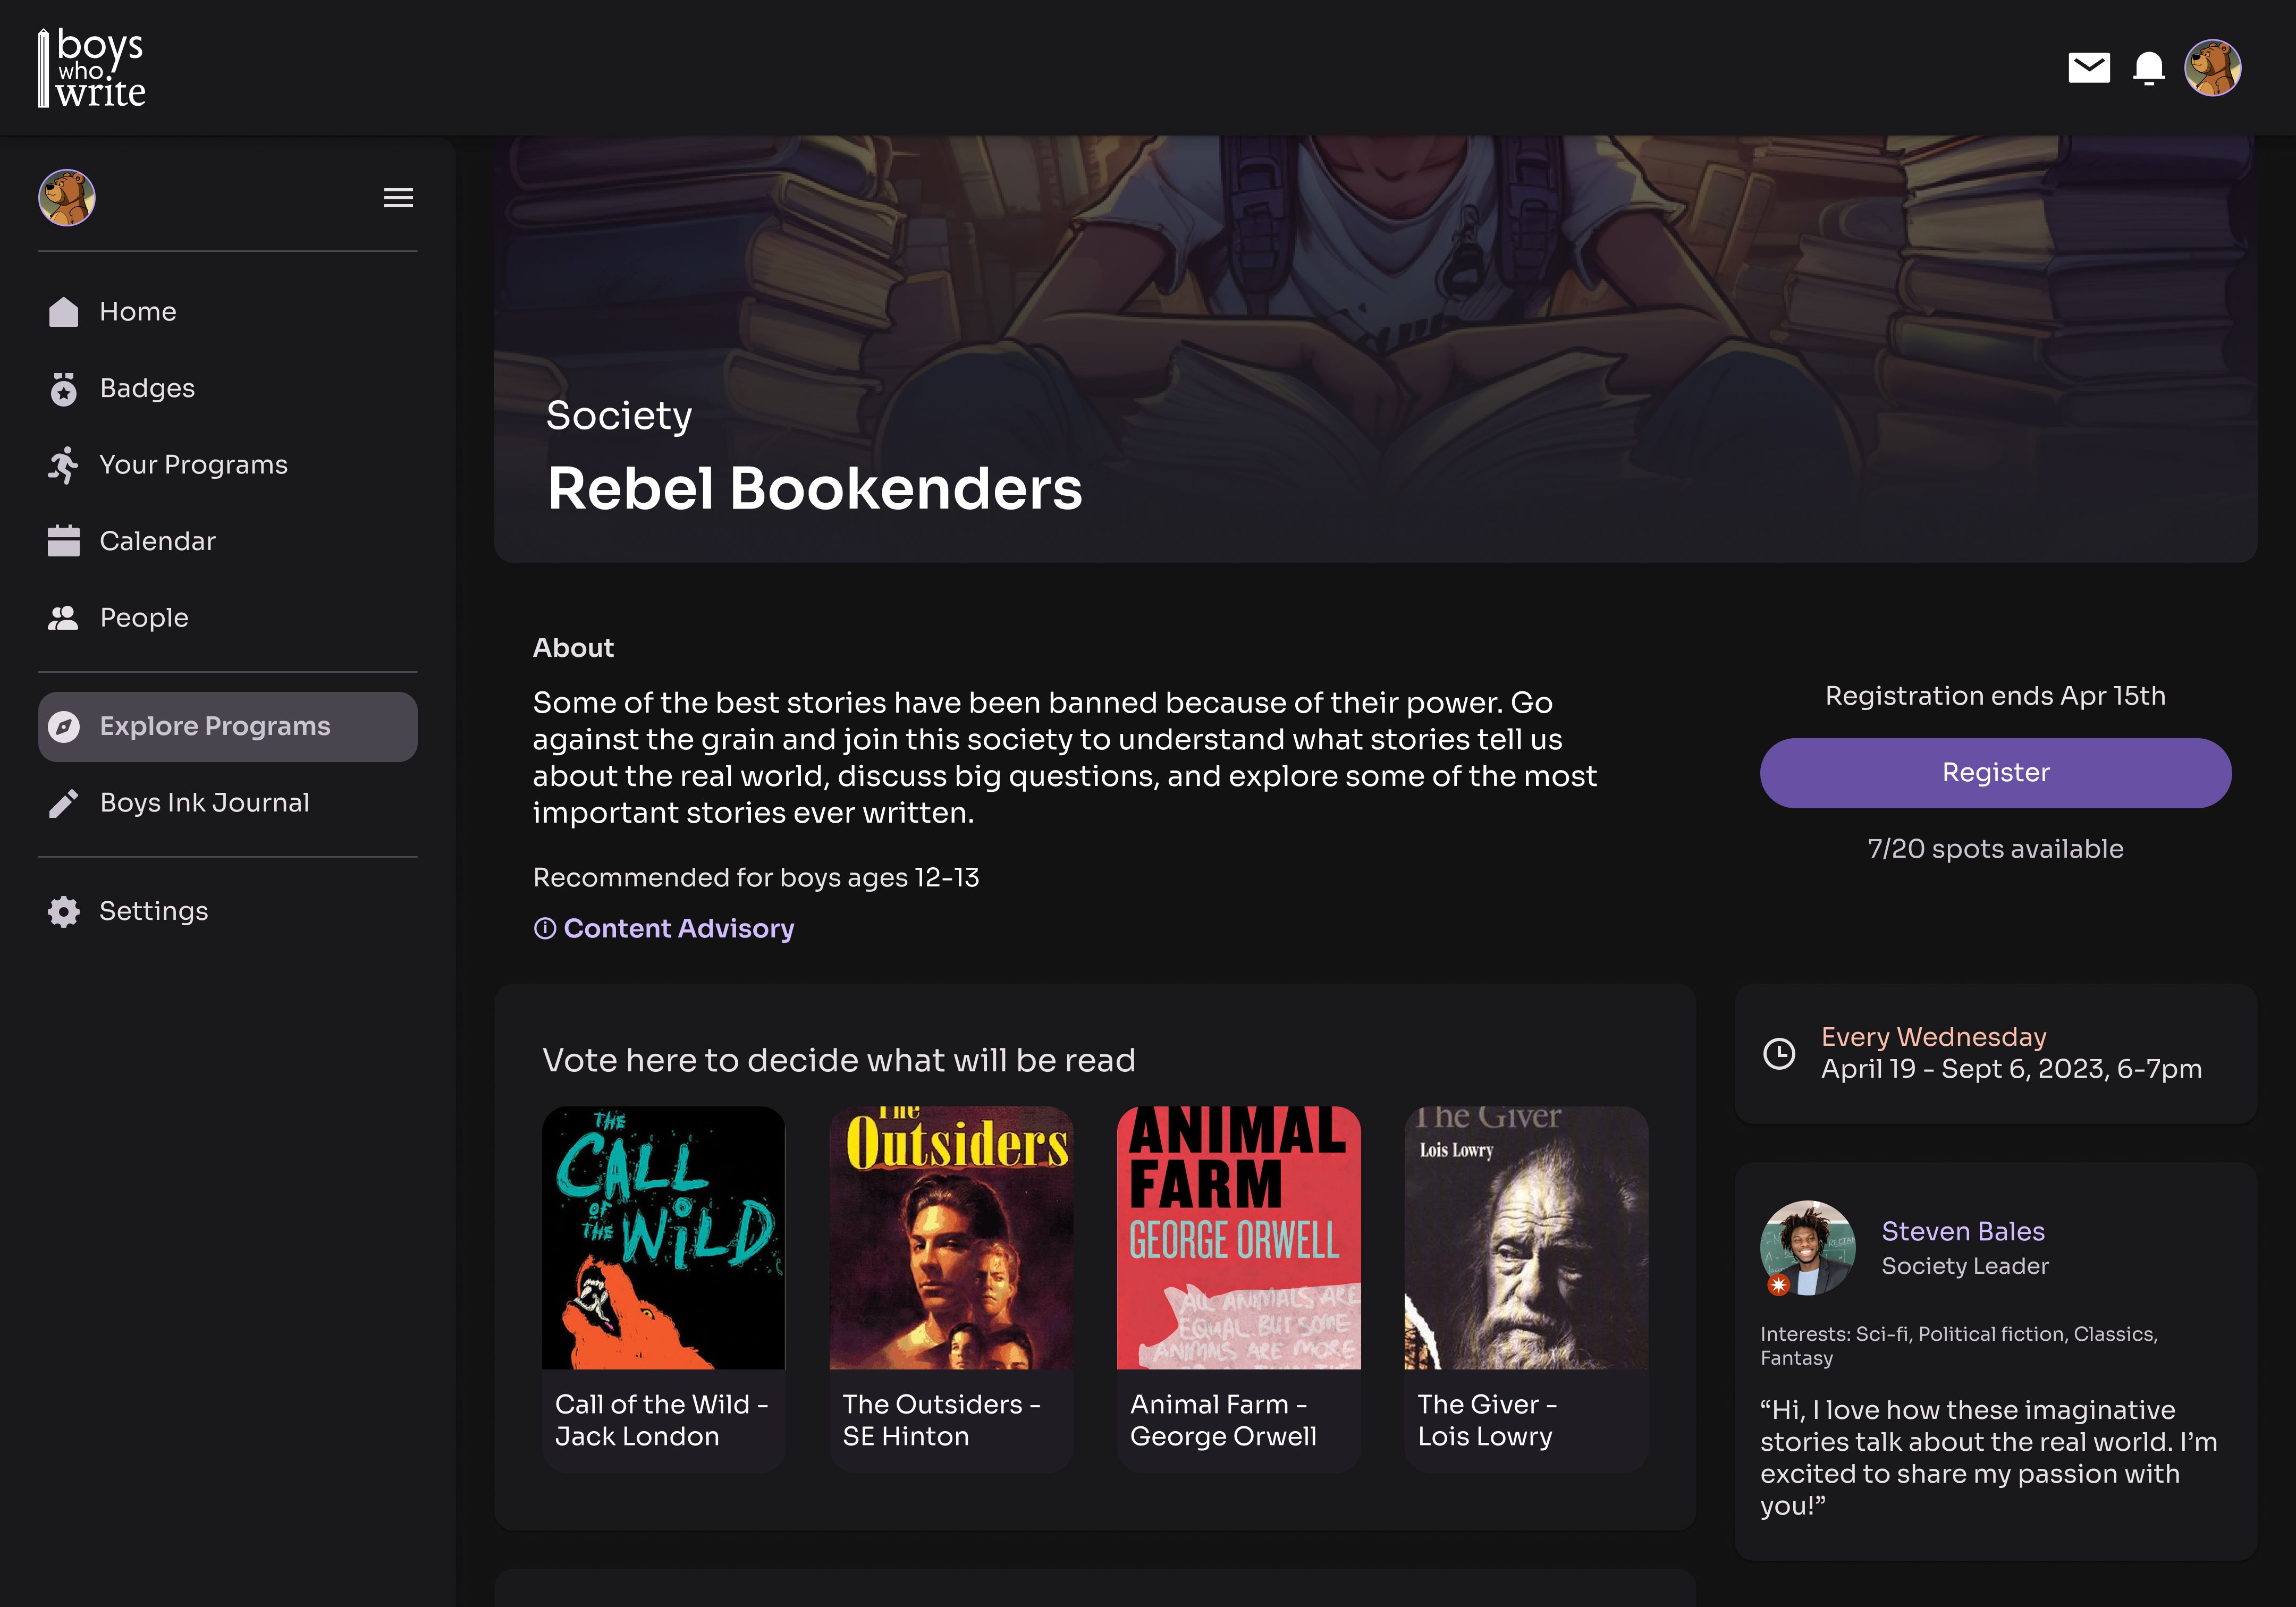
Task: Click the Register button
Action: point(1995,773)
